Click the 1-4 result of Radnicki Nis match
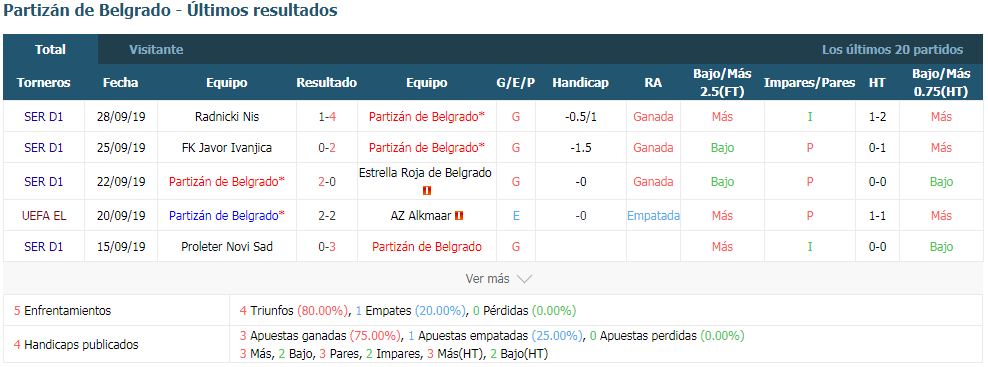The image size is (988, 367). pyautogui.click(x=327, y=117)
